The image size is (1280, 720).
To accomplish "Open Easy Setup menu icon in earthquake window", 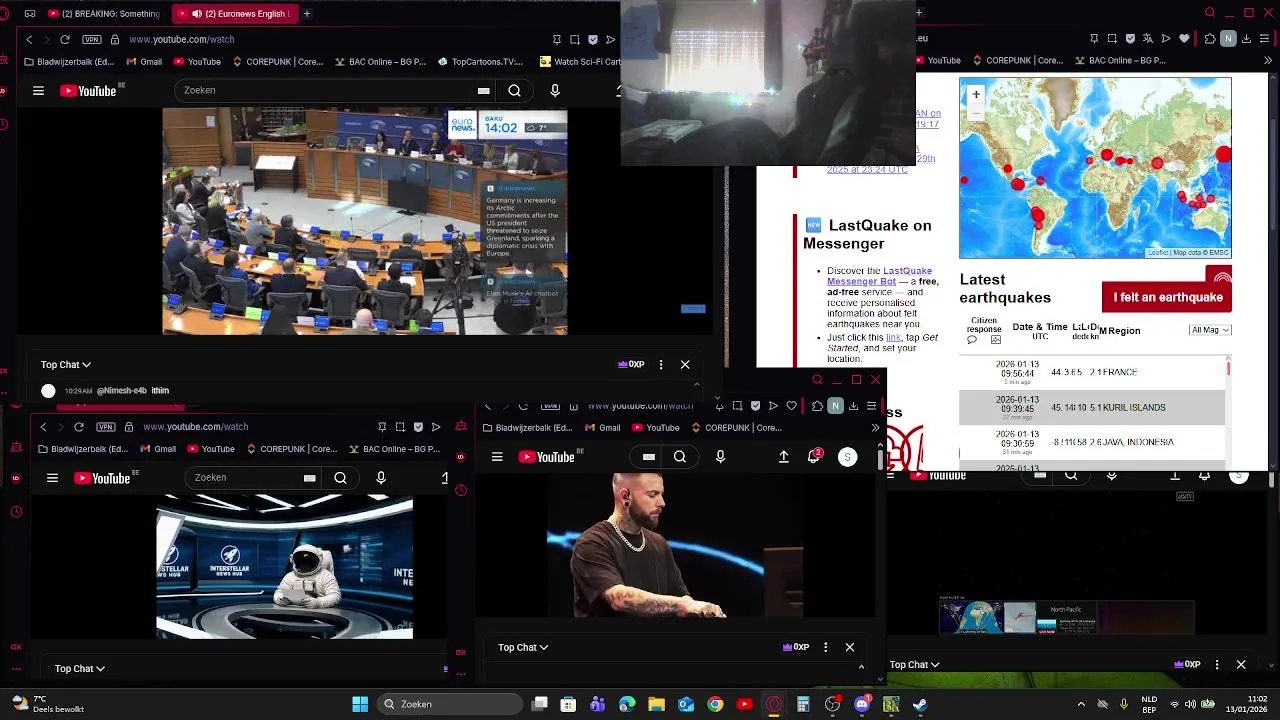I will coord(1265,39).
